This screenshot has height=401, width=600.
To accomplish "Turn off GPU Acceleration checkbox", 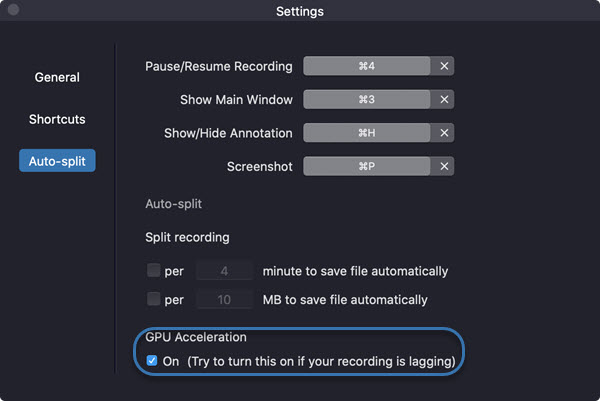I will 152,360.
